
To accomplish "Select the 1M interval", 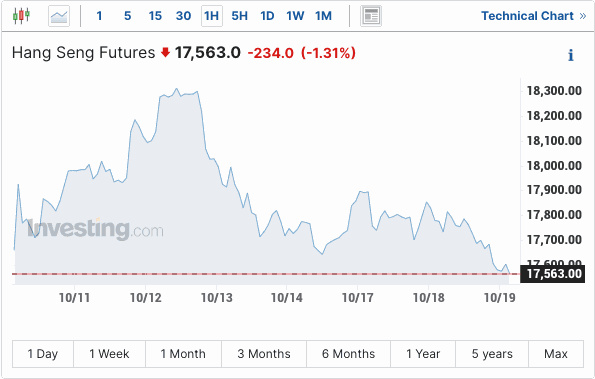I will tap(323, 16).
